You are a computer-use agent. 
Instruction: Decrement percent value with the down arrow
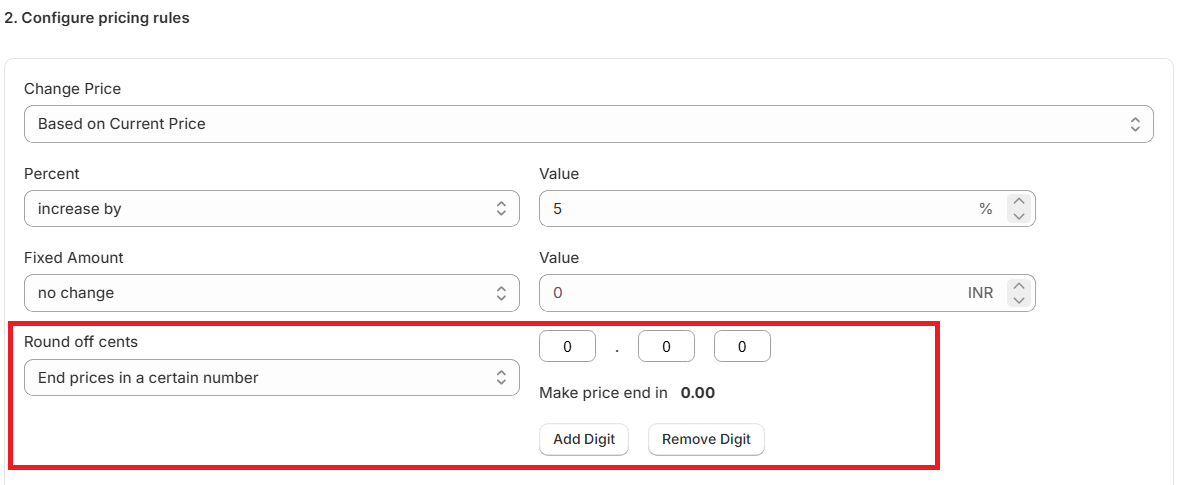(x=1019, y=216)
